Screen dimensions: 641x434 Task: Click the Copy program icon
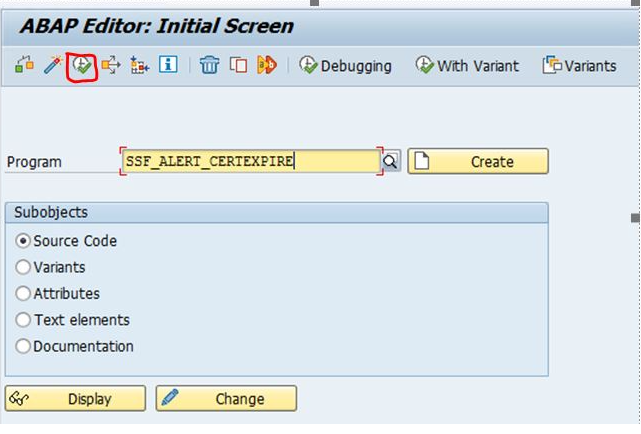point(238,66)
